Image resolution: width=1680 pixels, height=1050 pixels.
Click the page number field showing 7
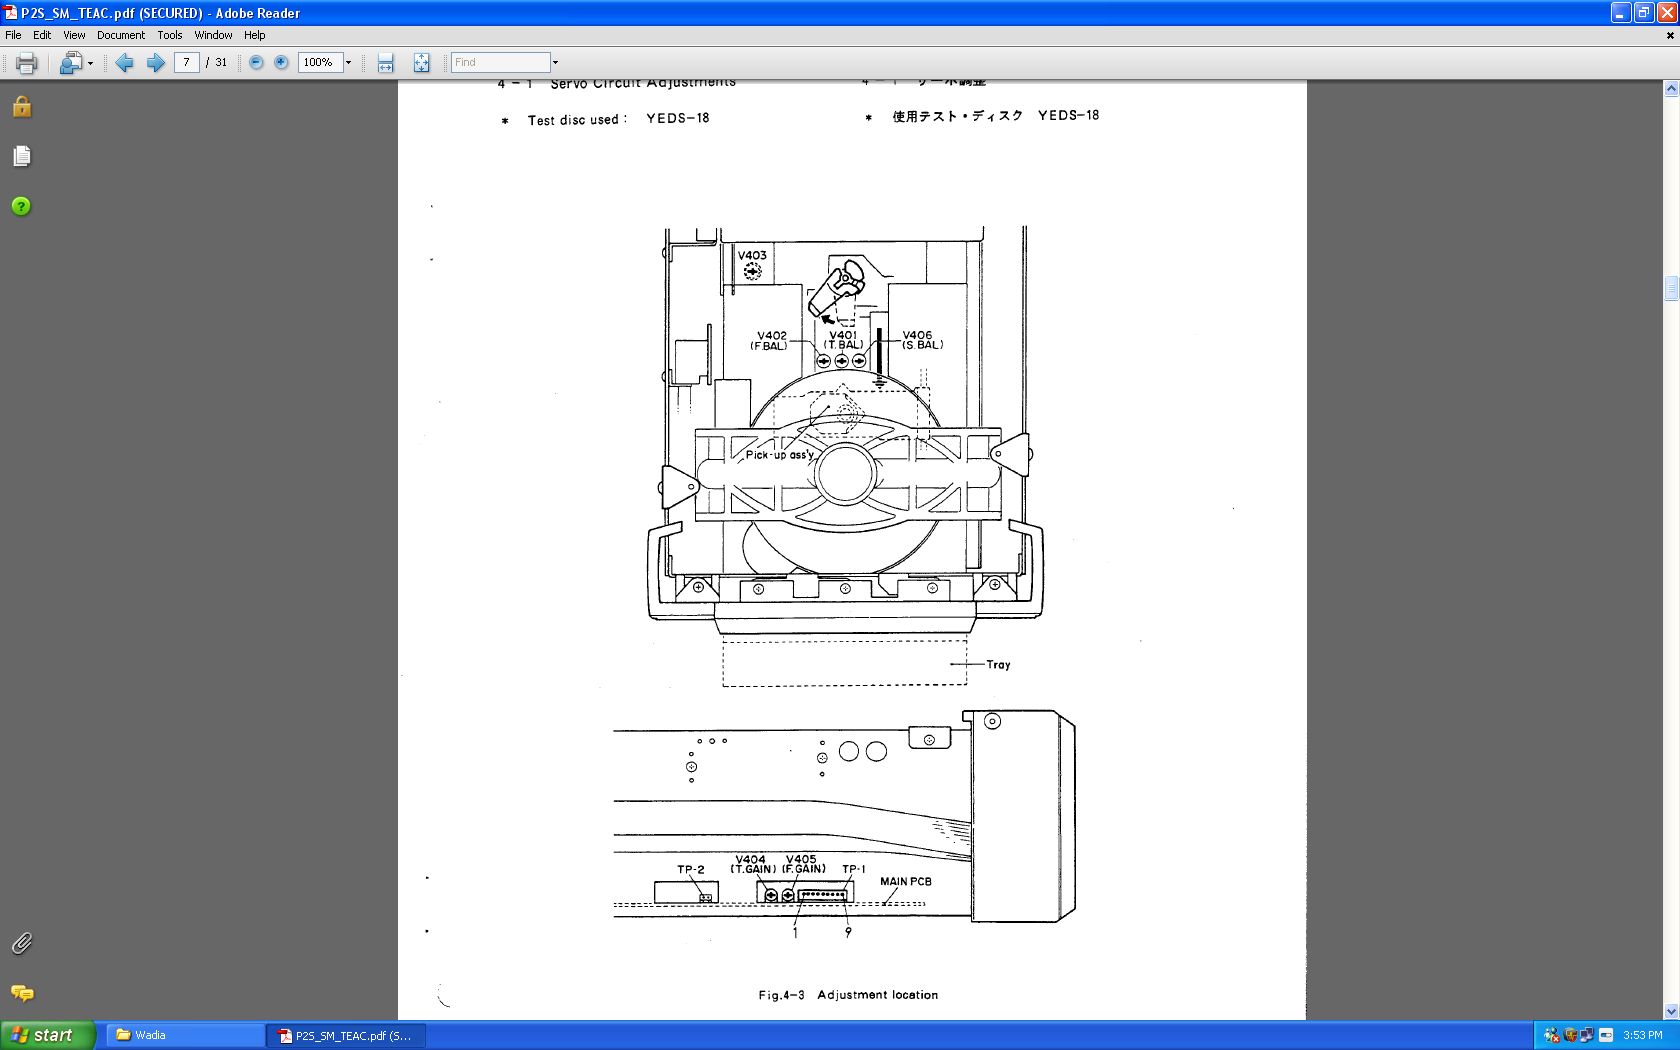tap(186, 62)
